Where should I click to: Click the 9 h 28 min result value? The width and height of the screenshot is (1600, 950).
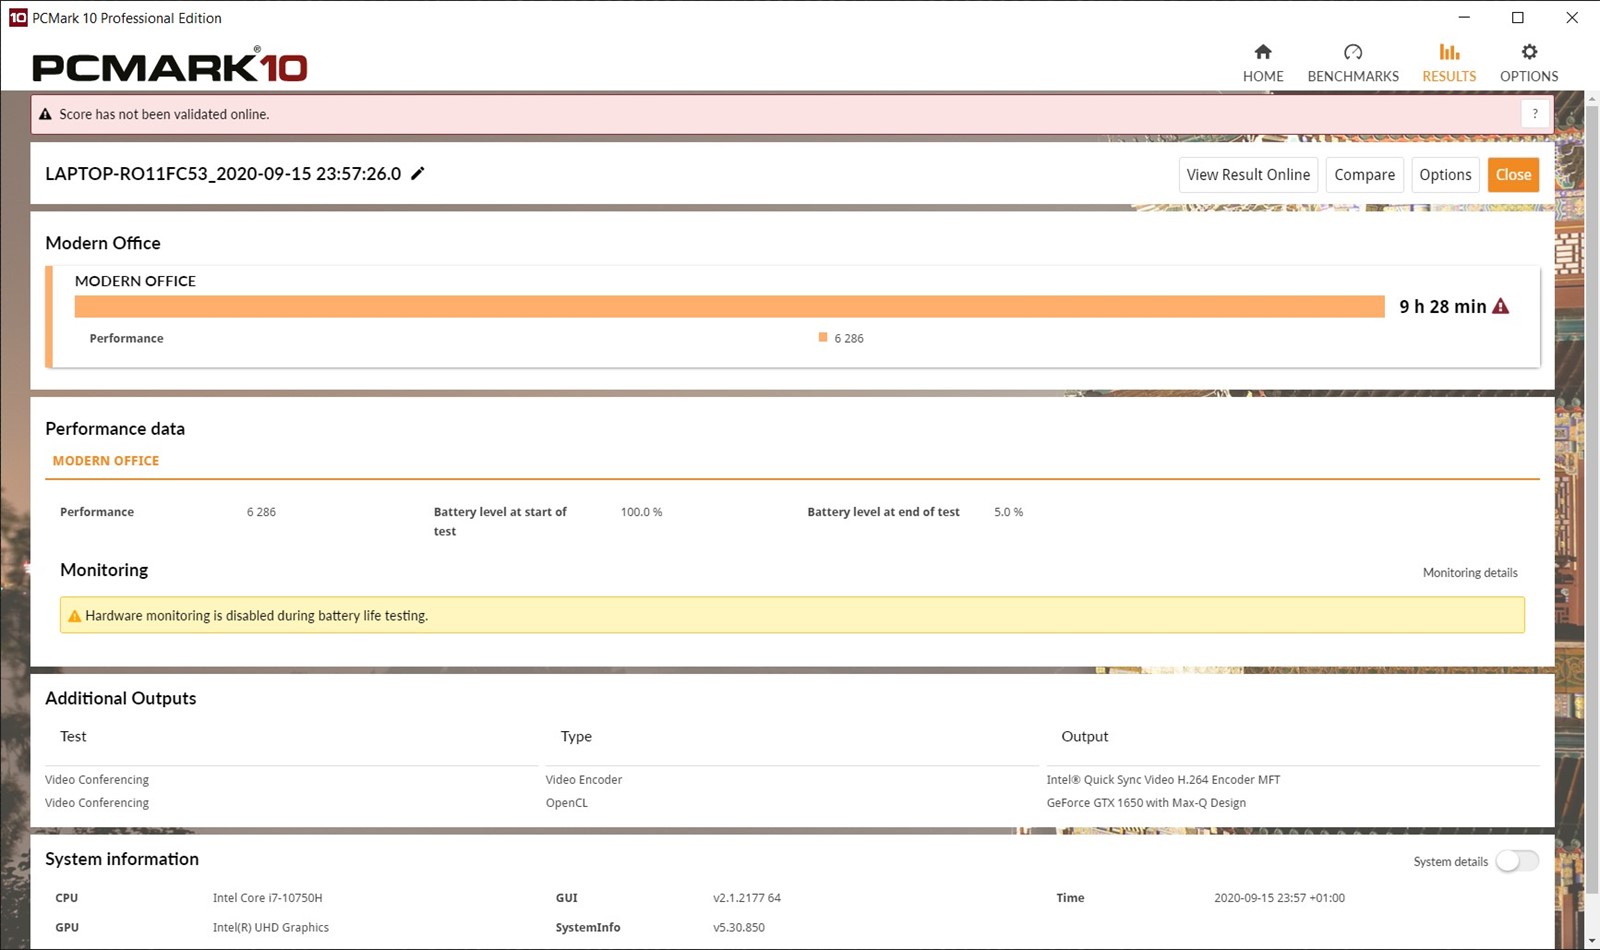[x=1442, y=306]
